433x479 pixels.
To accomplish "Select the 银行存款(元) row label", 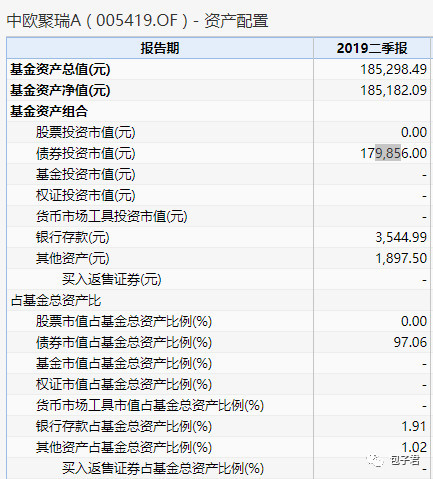I will tap(73, 237).
